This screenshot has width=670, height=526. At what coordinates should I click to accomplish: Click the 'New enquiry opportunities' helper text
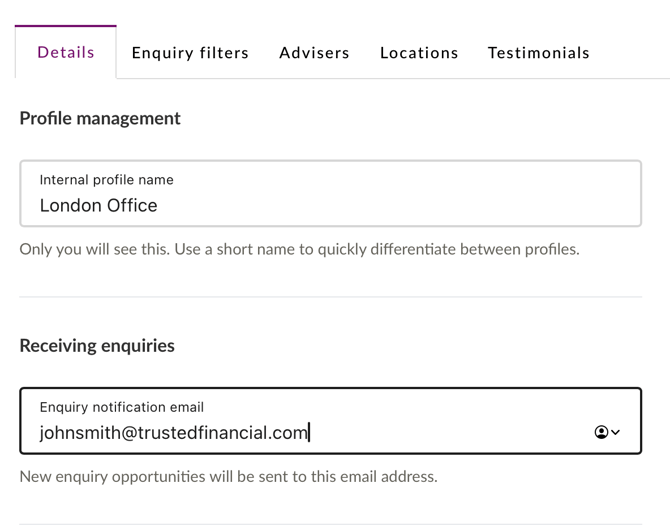[x=228, y=476]
